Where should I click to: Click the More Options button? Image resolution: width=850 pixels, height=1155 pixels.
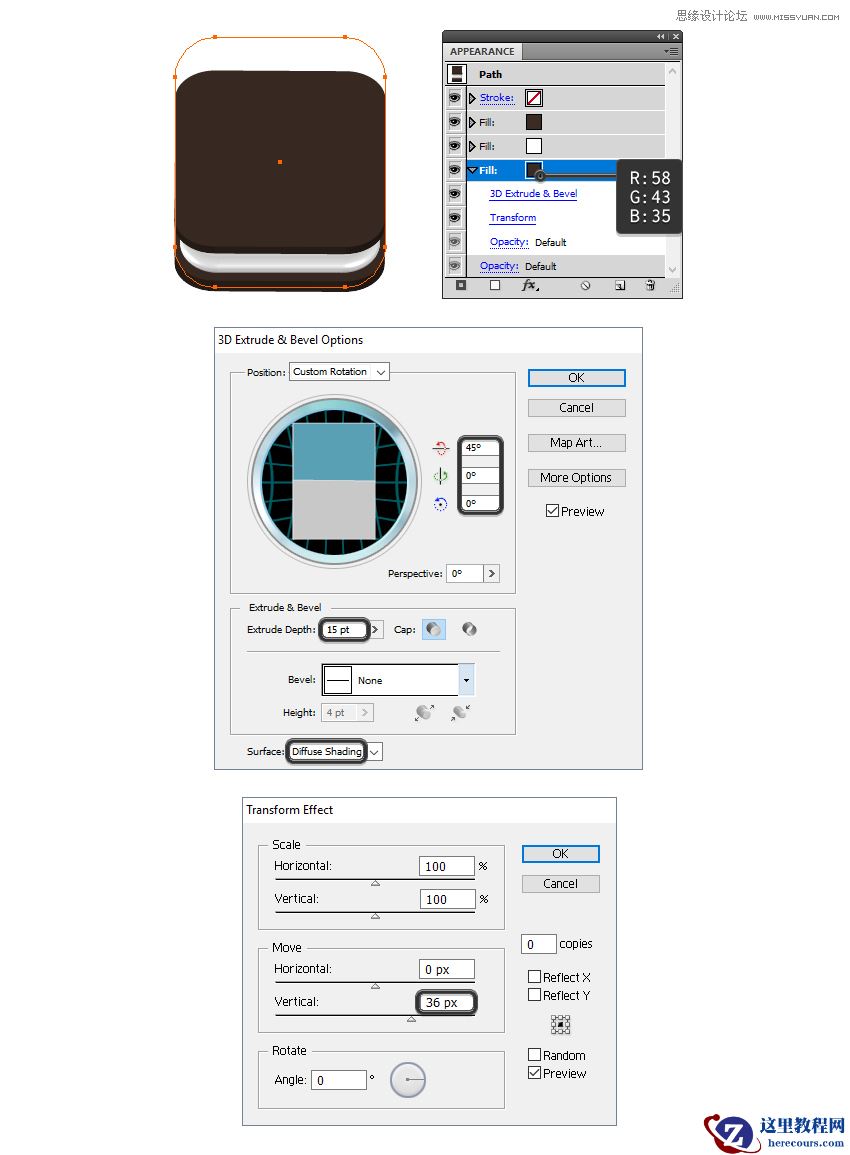pyautogui.click(x=577, y=478)
